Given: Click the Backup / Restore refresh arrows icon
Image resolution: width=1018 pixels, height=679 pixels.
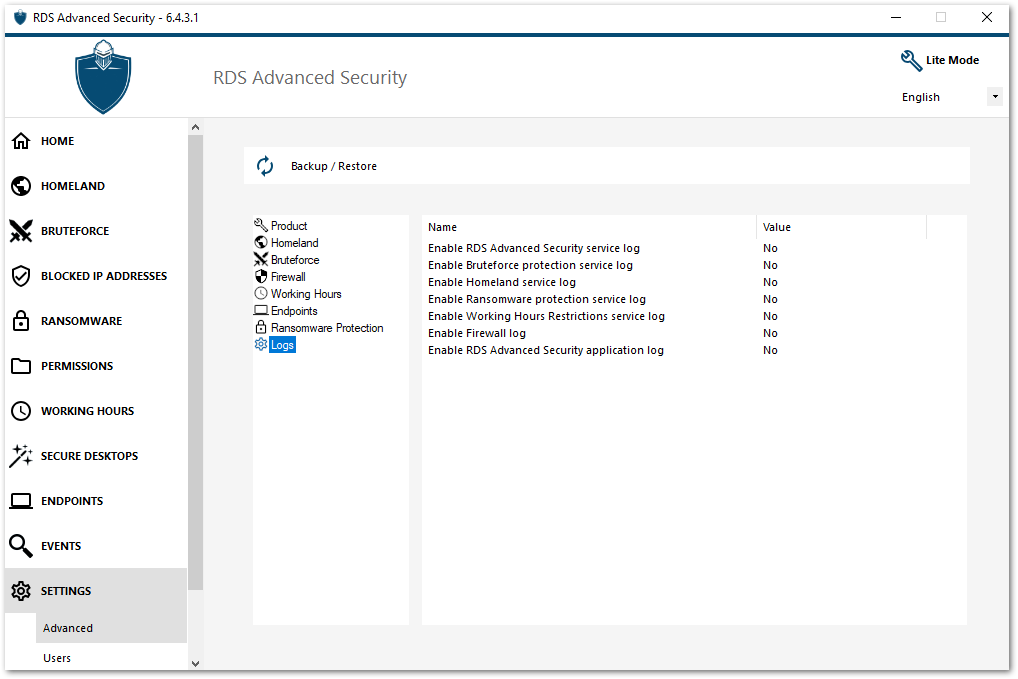Looking at the screenshot, I should point(265,166).
